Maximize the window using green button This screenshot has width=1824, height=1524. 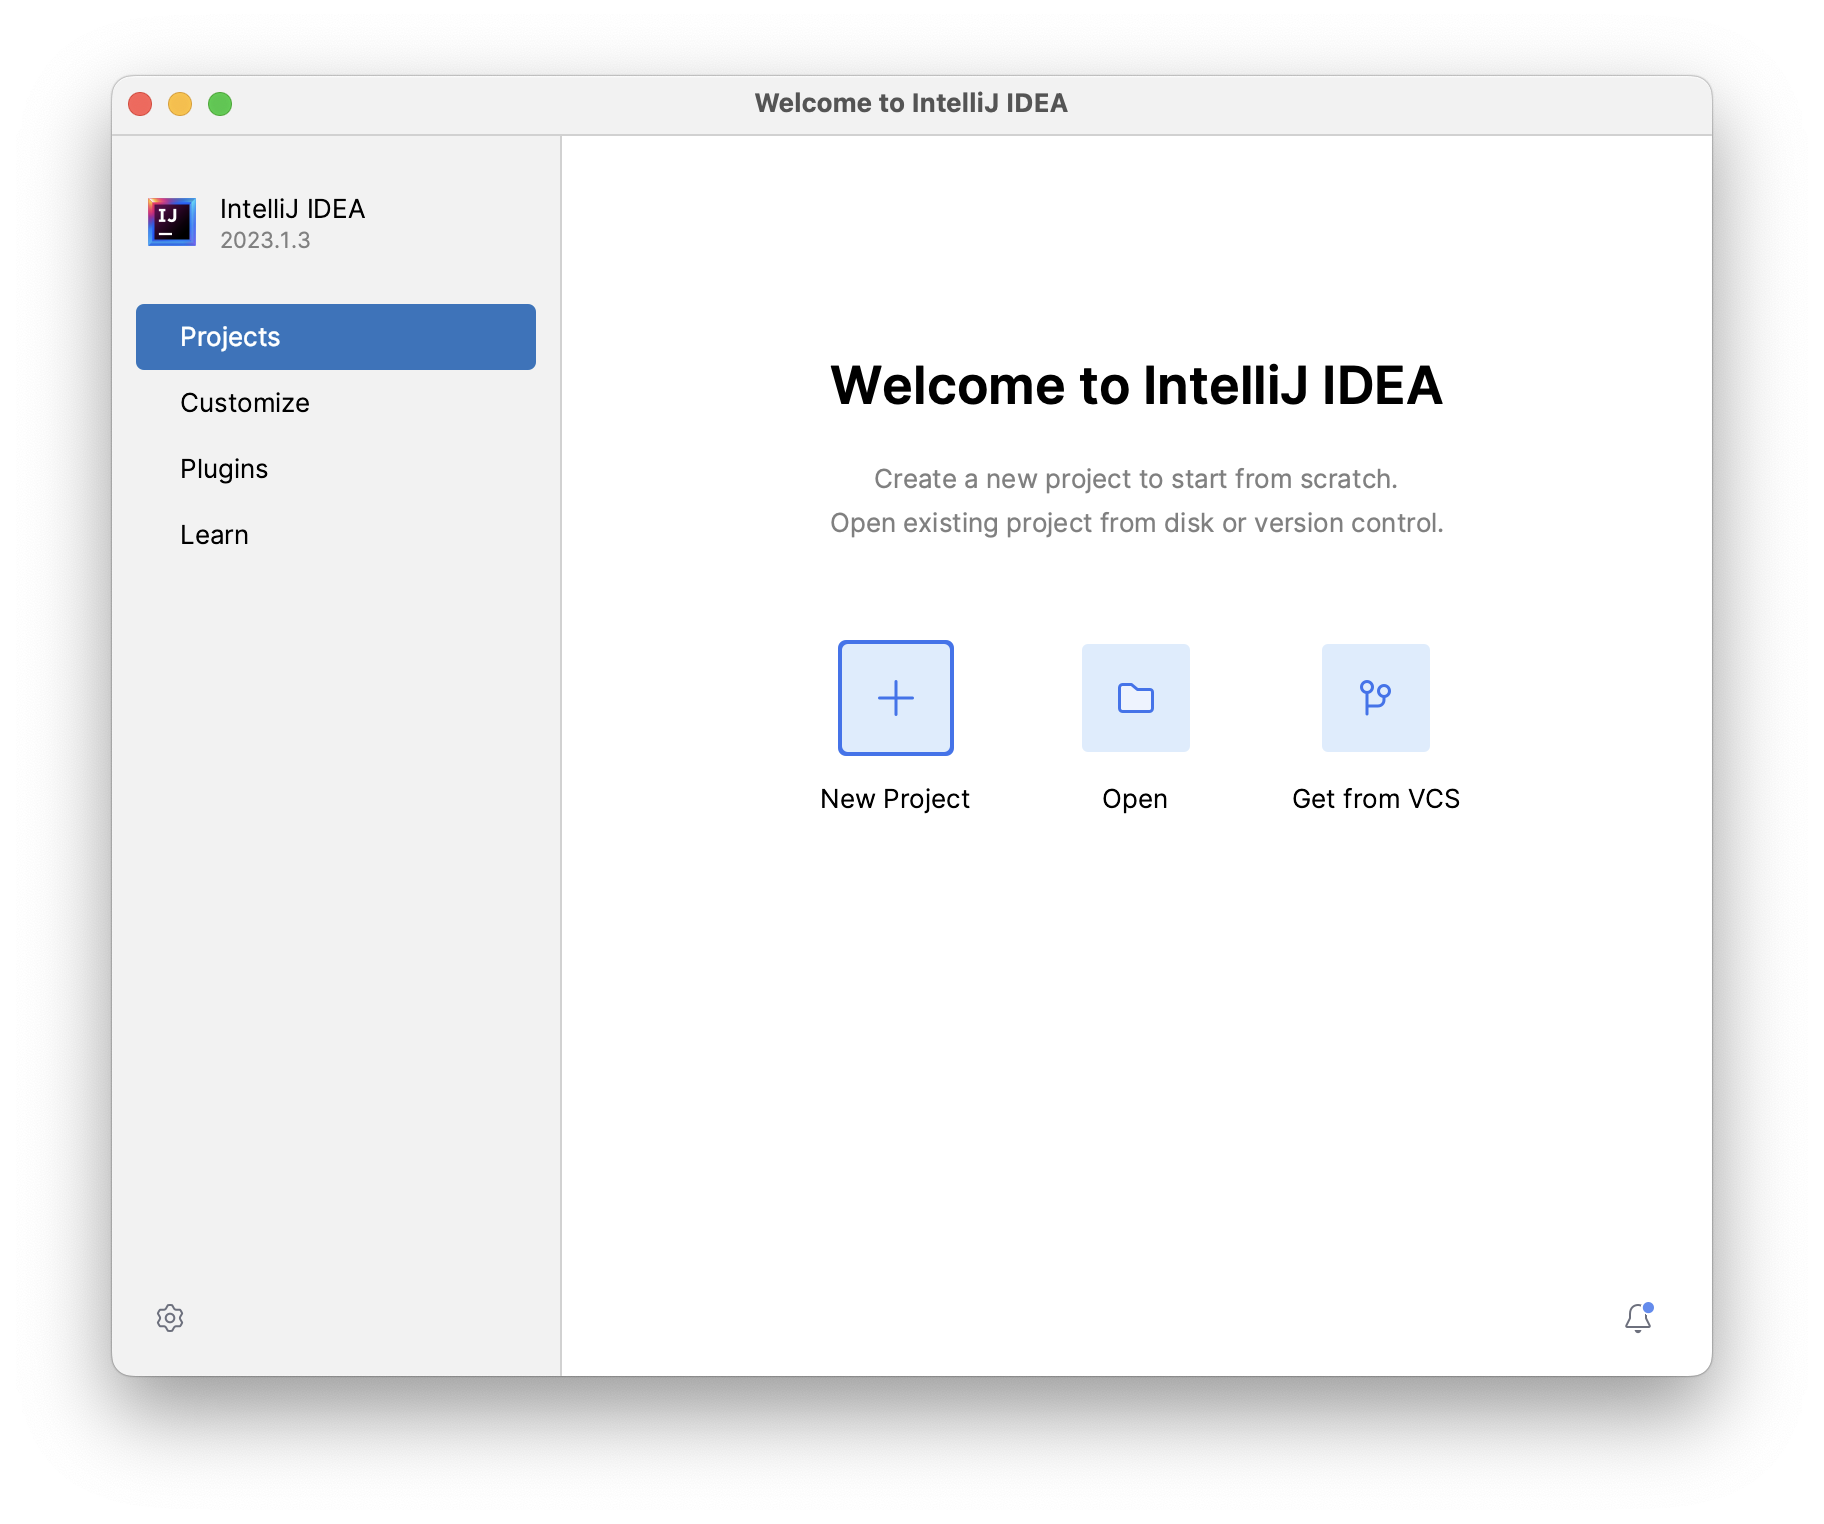pos(220,104)
